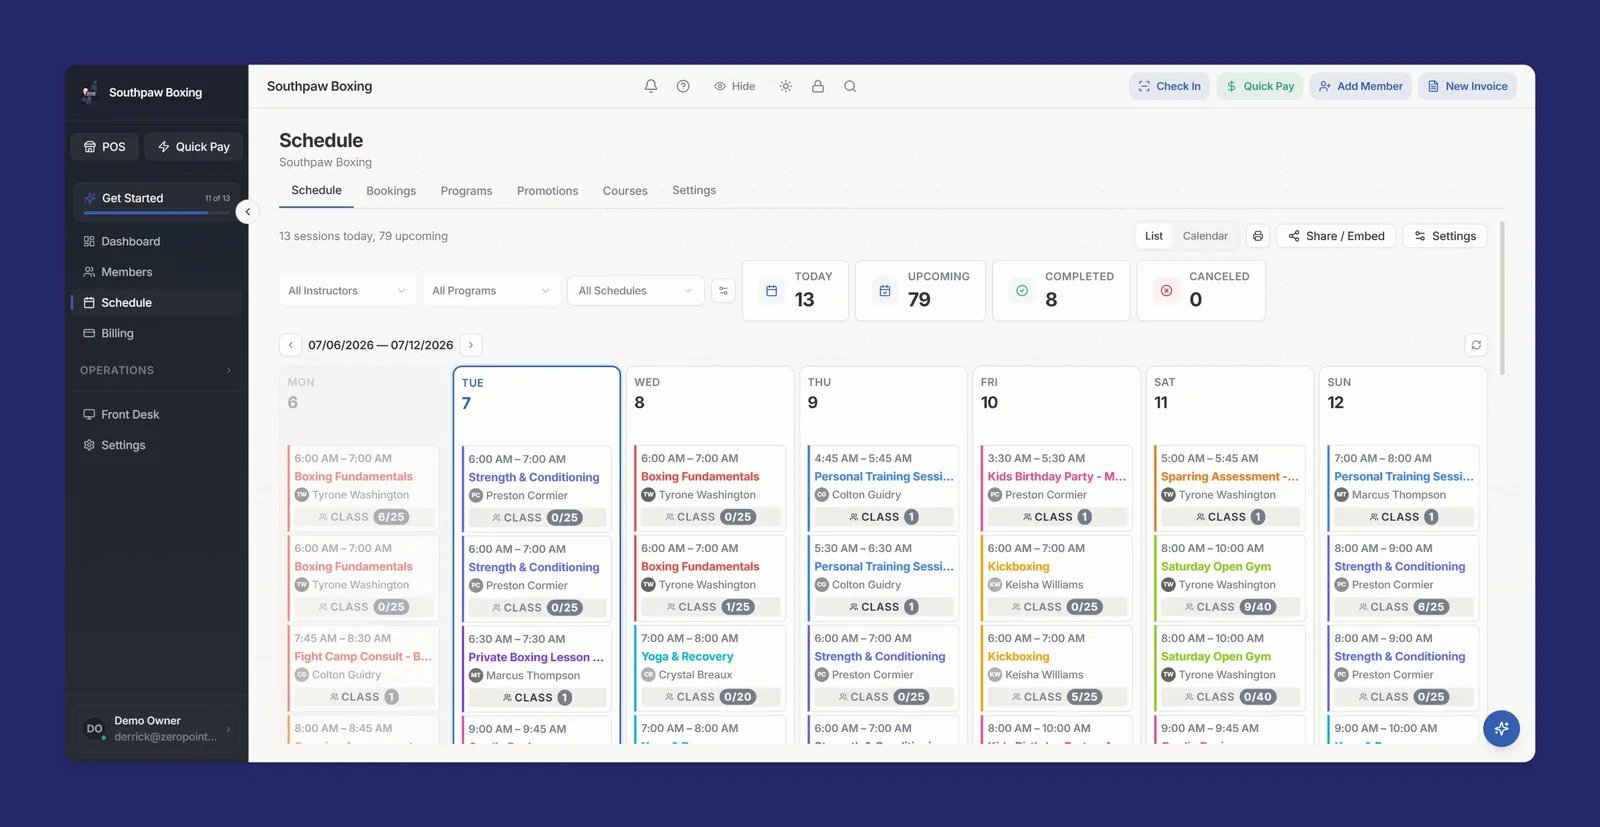Click the POS button in sidebar

[104, 147]
